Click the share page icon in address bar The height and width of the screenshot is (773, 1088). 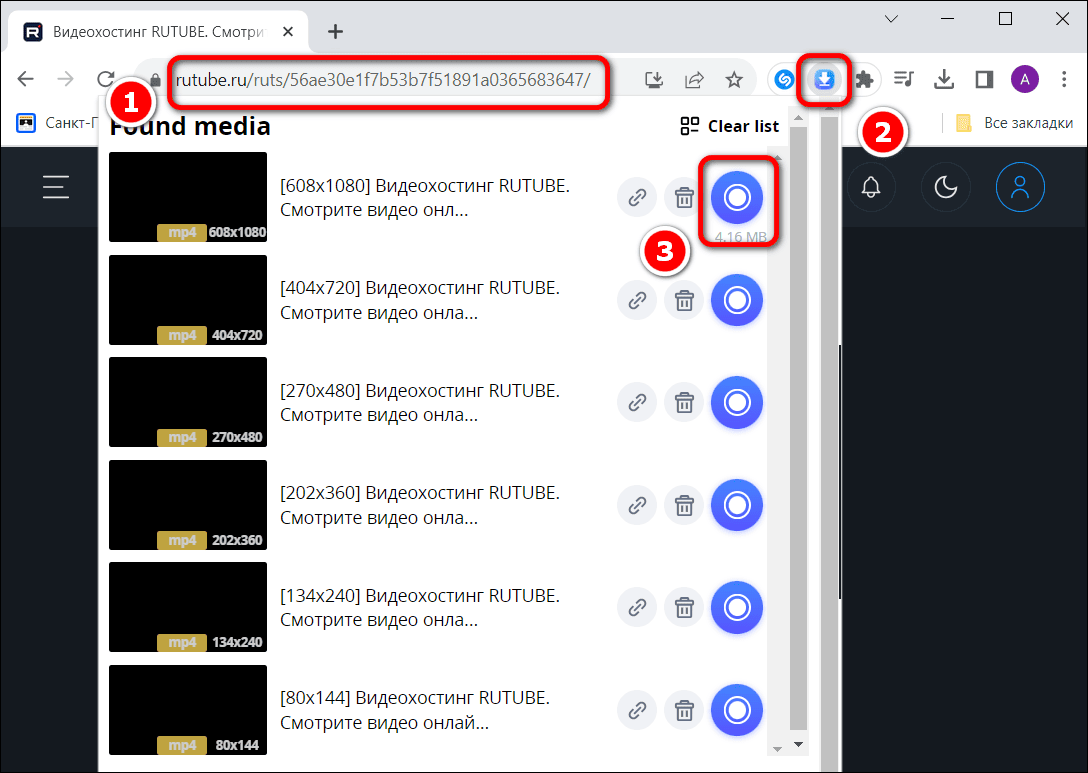tap(694, 80)
